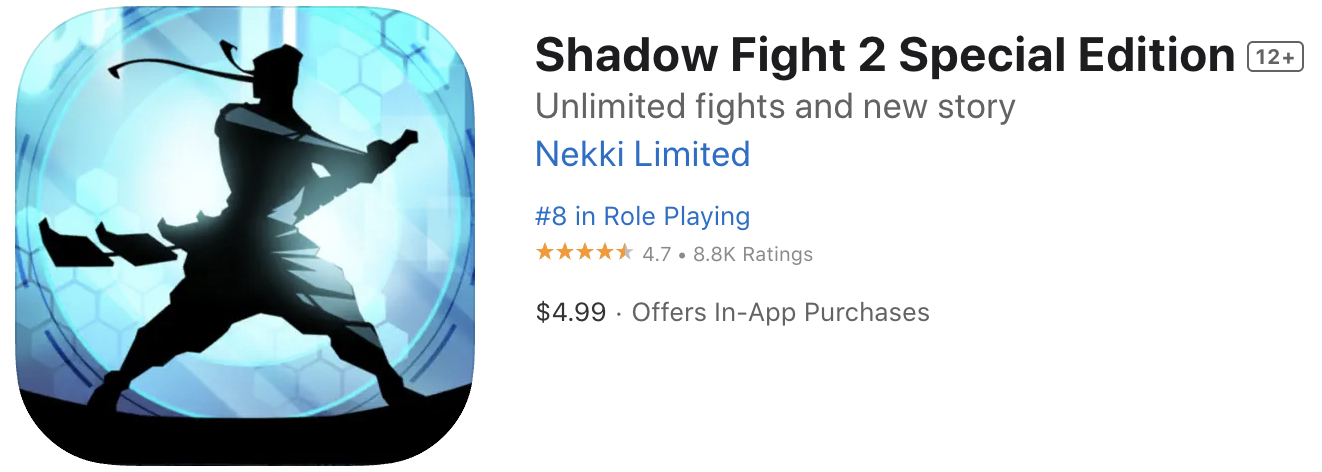Click the 4.7 average rating number
This screenshot has height=472, width=1322.
click(657, 254)
